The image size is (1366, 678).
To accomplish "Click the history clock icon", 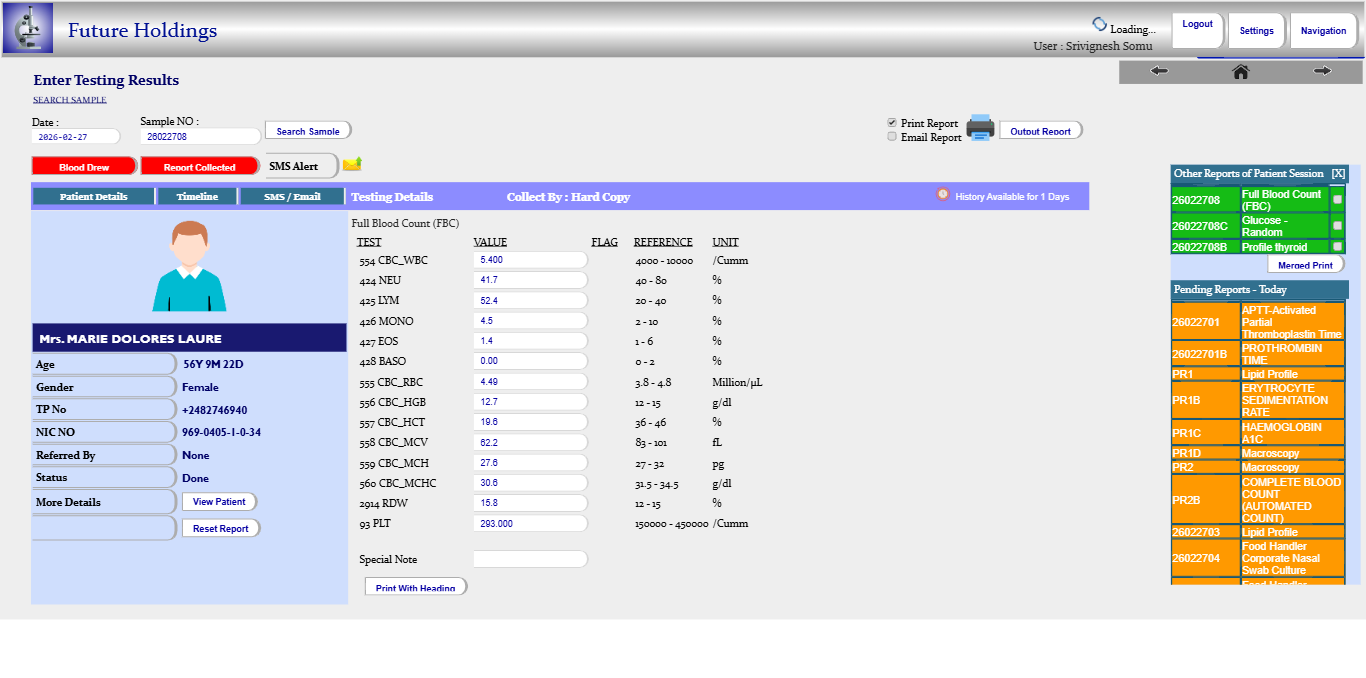I will point(942,195).
